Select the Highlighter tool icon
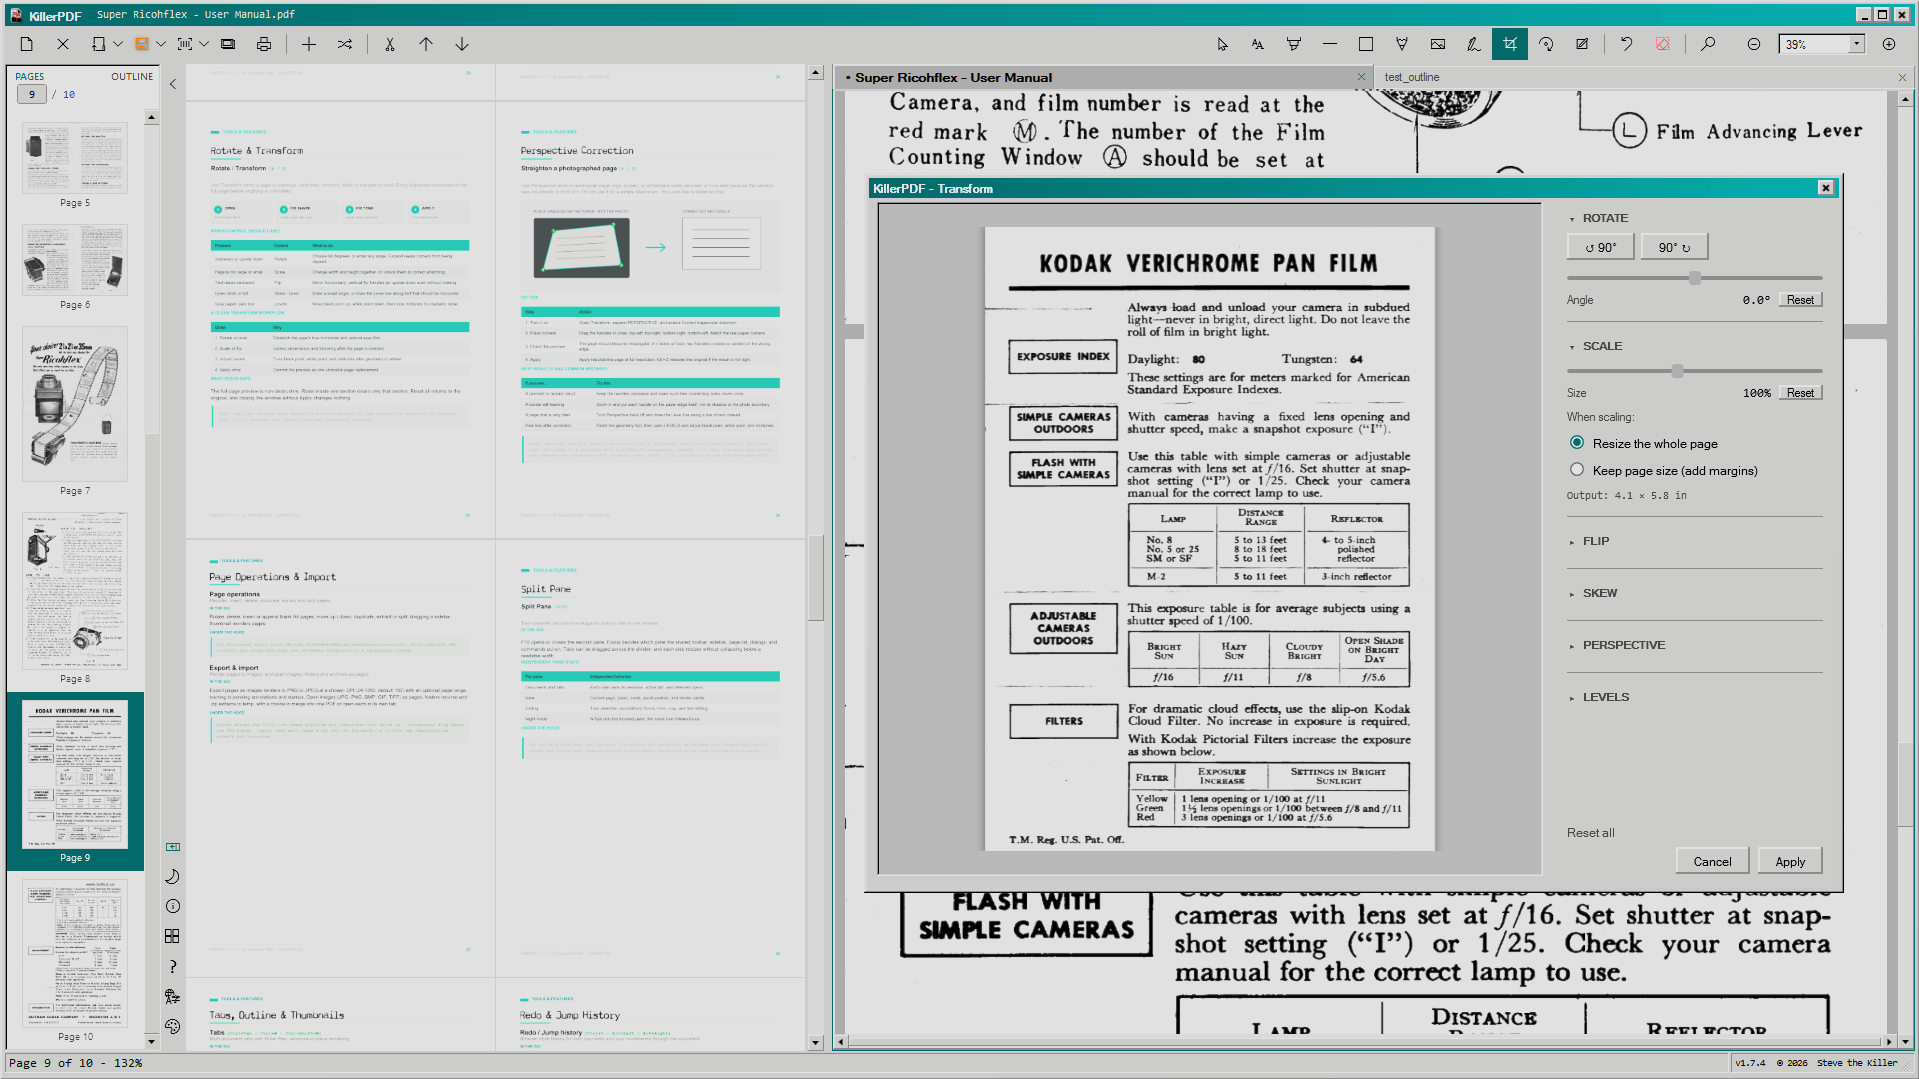This screenshot has width=1919, height=1079. coord(1294,44)
